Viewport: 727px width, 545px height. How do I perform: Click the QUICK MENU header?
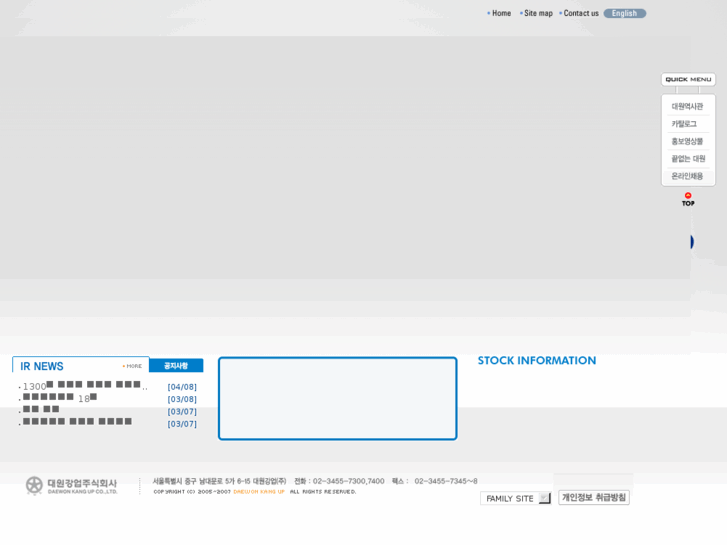click(688, 79)
